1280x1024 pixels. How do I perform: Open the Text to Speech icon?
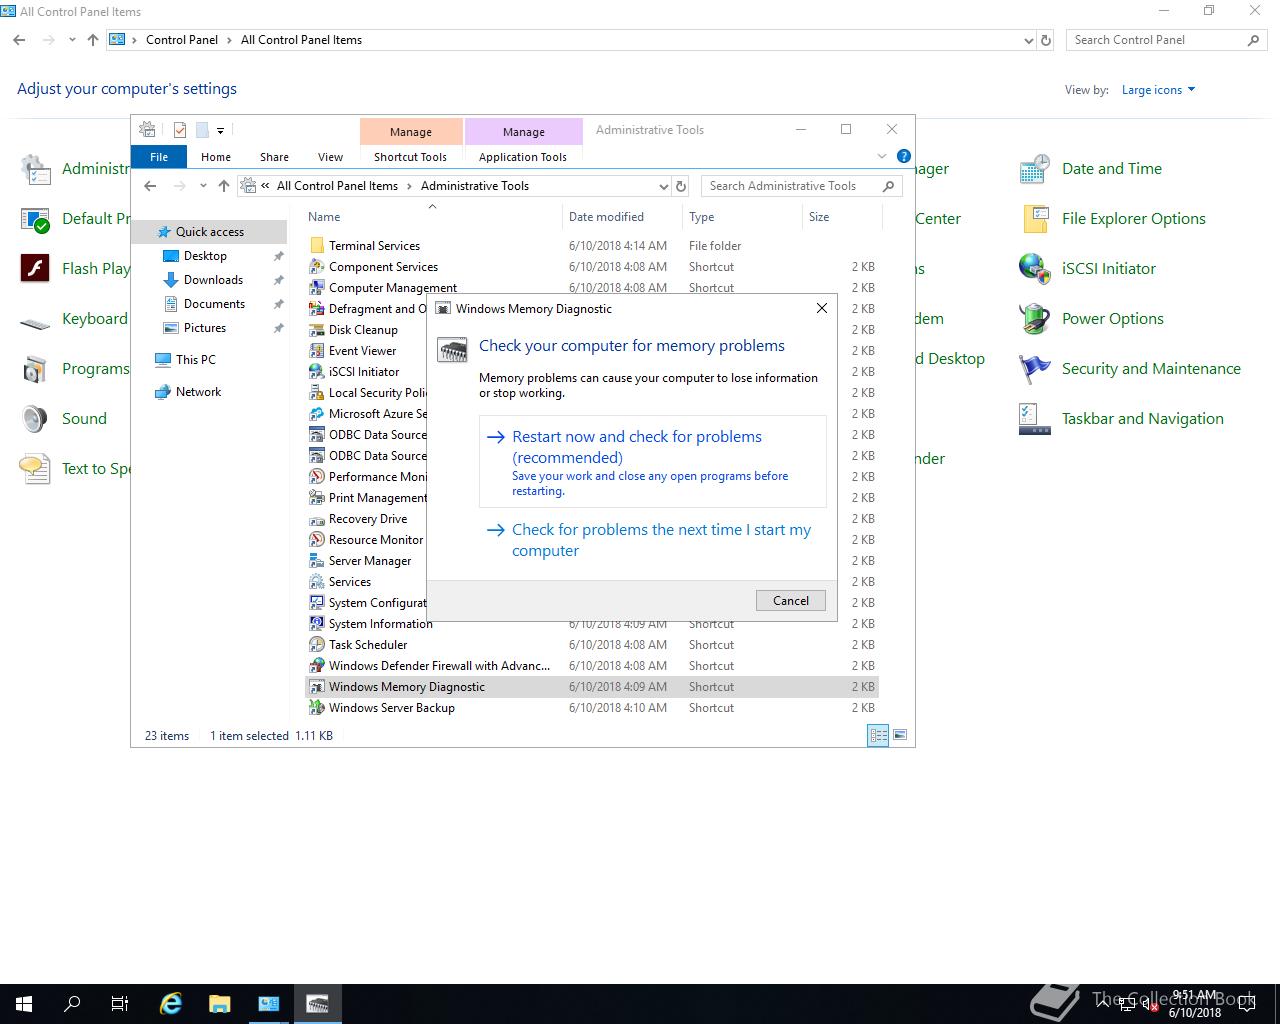click(x=35, y=469)
